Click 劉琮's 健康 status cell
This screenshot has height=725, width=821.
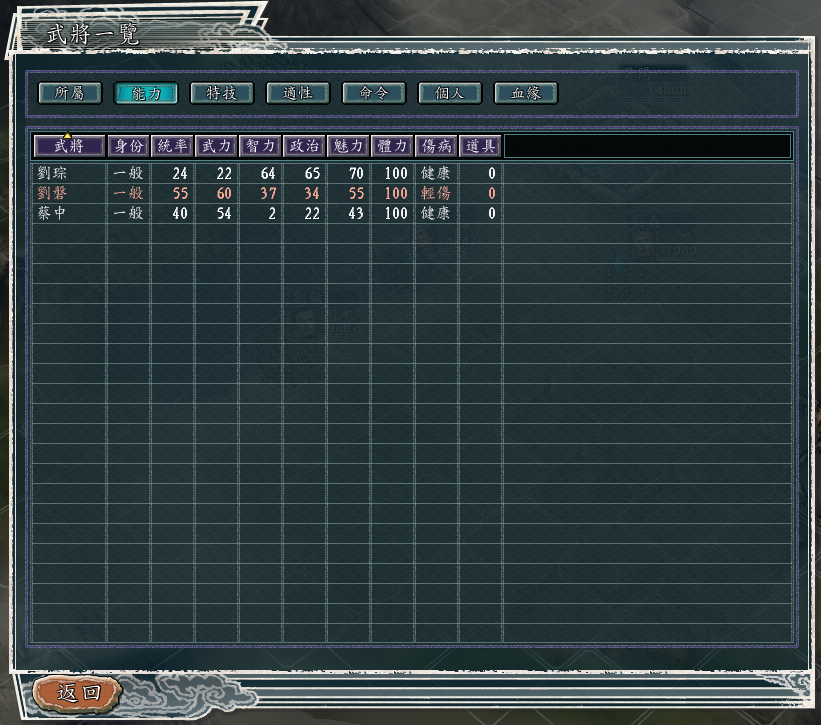click(x=436, y=173)
